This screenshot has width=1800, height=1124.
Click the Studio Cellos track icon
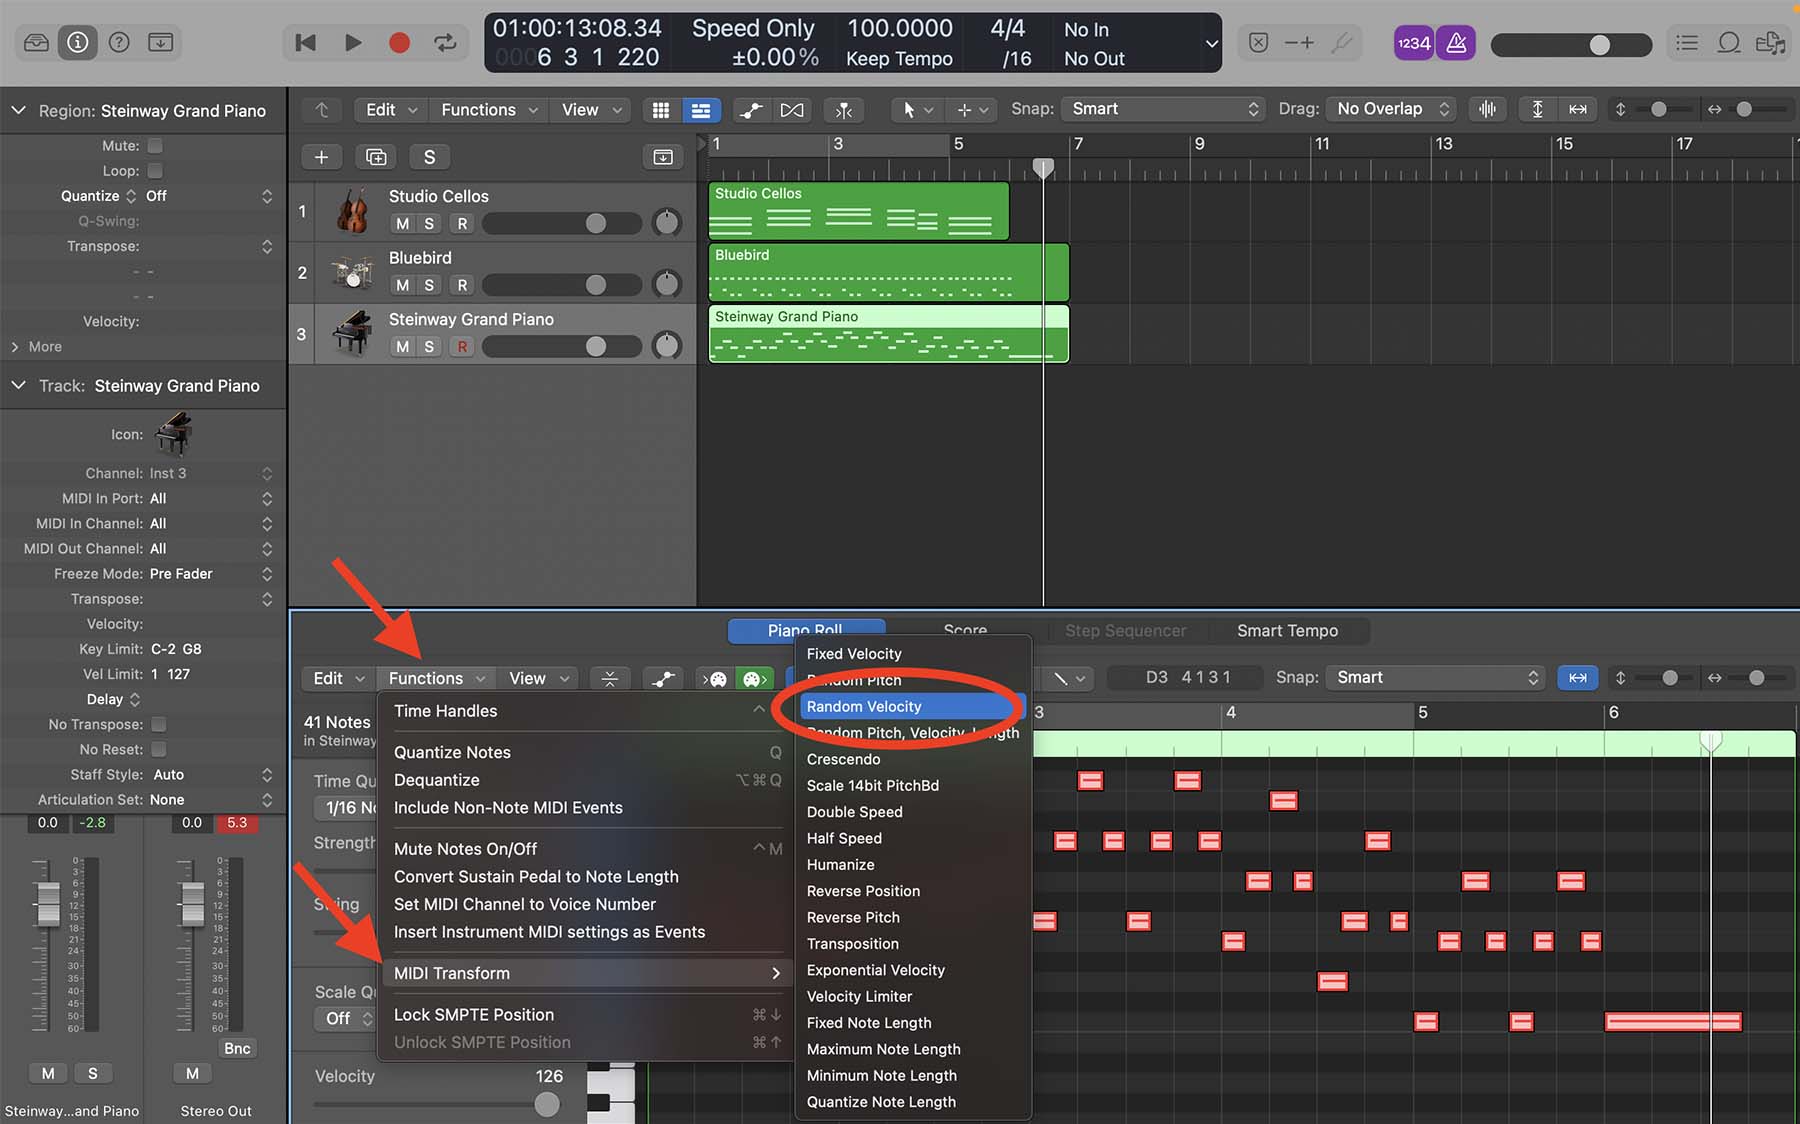tap(352, 211)
